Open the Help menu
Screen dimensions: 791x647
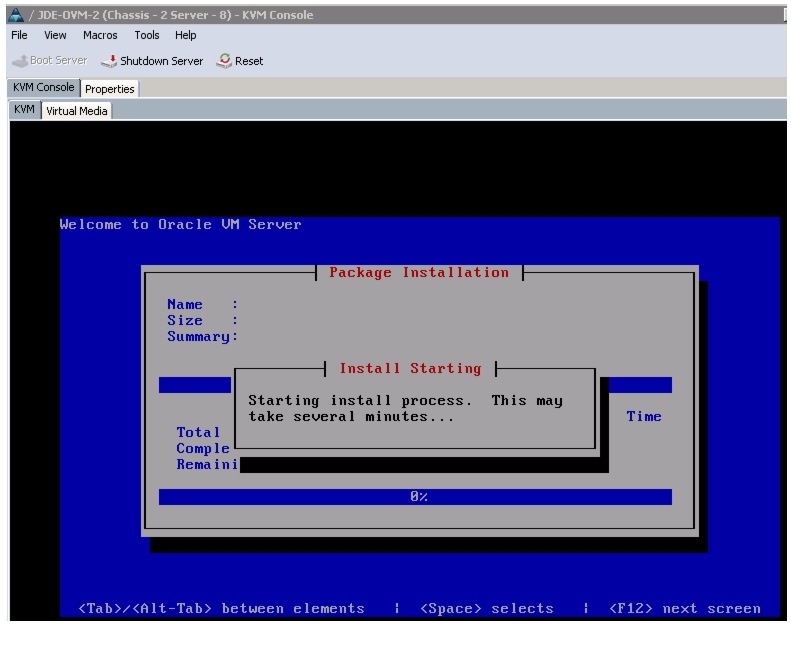[185, 35]
